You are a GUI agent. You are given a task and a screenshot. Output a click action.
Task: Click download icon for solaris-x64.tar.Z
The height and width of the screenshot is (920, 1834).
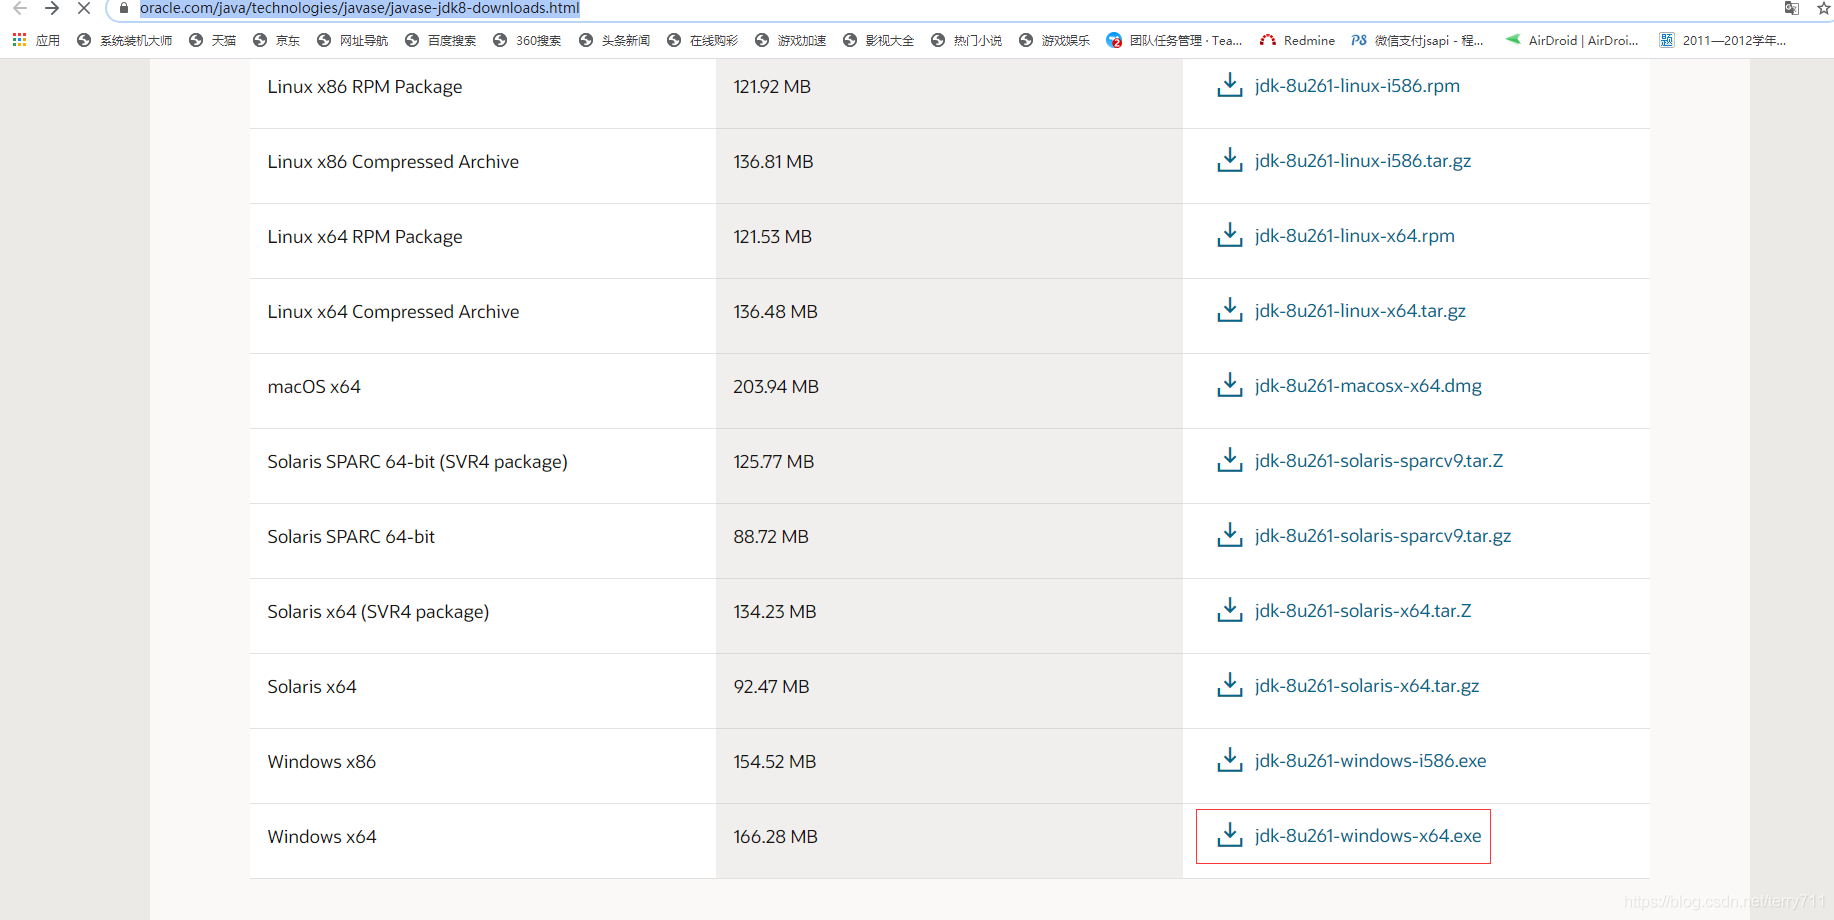point(1230,610)
